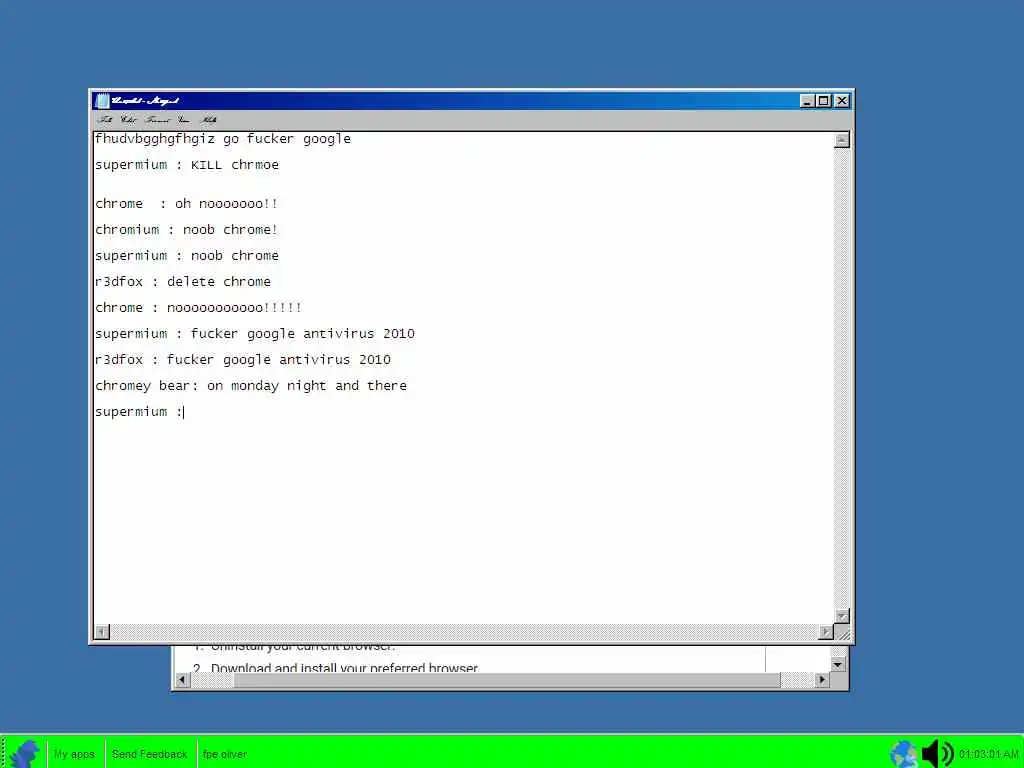Click 'r3dfox : fucker google antivirus 2010' line
This screenshot has height=768, width=1024.
point(243,360)
